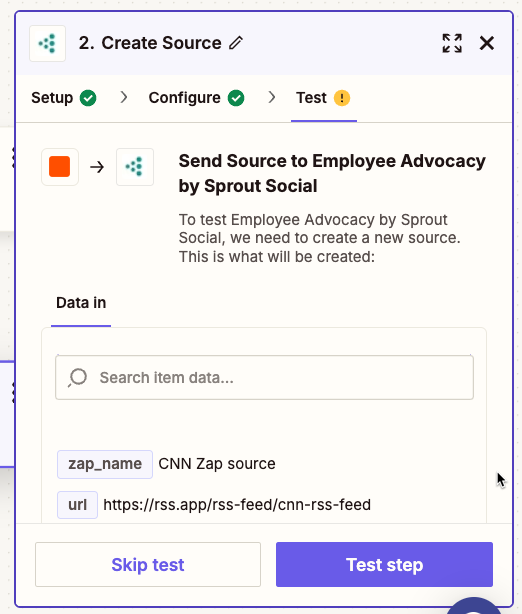The height and width of the screenshot is (614, 522).
Task: Open the Test tab
Action: pyautogui.click(x=323, y=98)
